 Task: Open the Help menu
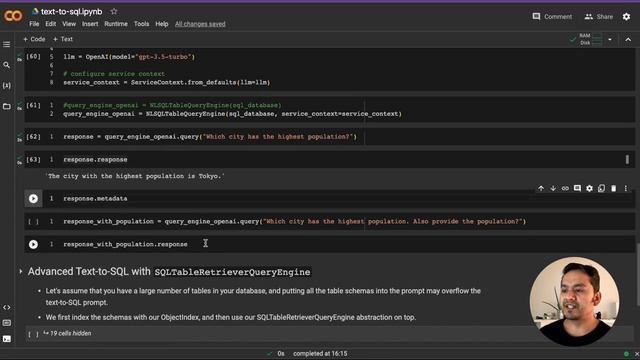coord(162,24)
